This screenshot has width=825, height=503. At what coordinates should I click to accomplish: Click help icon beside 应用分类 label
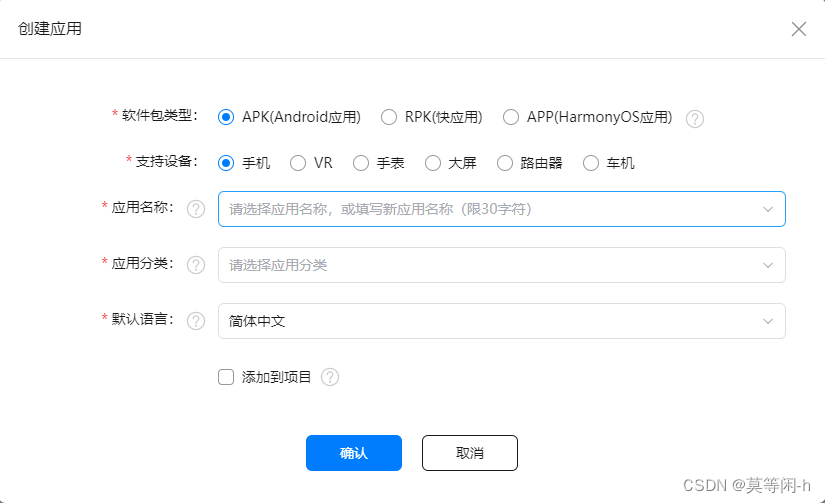[196, 265]
